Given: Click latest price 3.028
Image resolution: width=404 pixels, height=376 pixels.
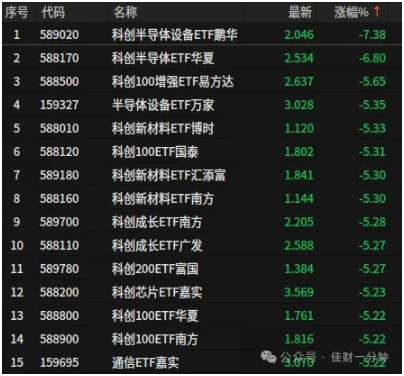Looking at the screenshot, I should [299, 105].
